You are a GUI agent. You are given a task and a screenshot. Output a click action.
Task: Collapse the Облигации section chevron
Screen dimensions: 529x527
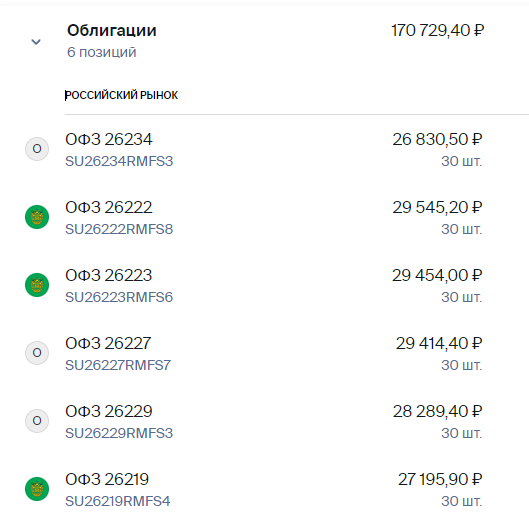pyautogui.click(x=36, y=42)
